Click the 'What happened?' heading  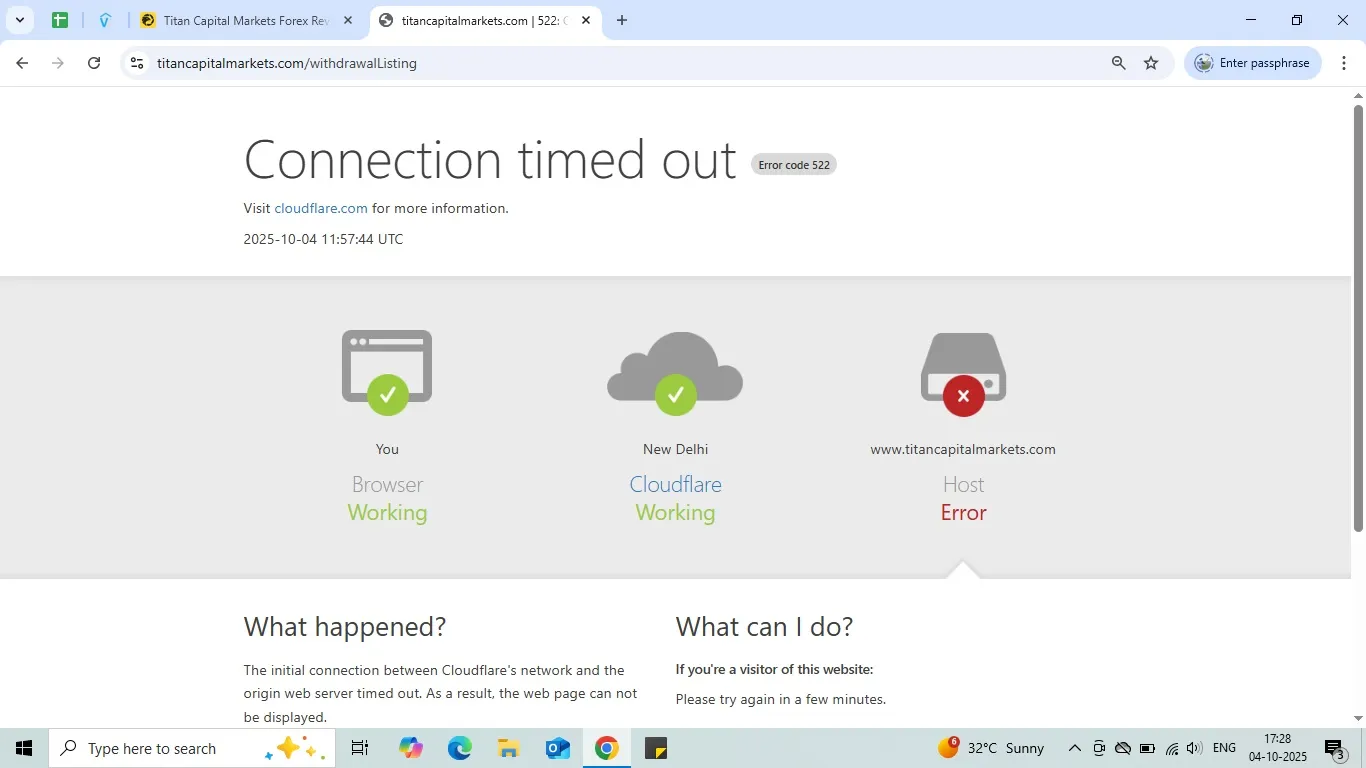pos(345,627)
